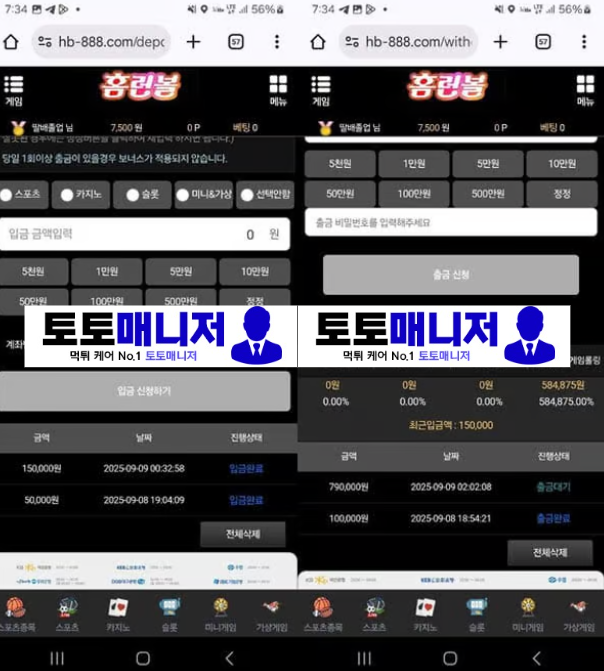Tap the browser home icon on the deposit page

click(11, 42)
